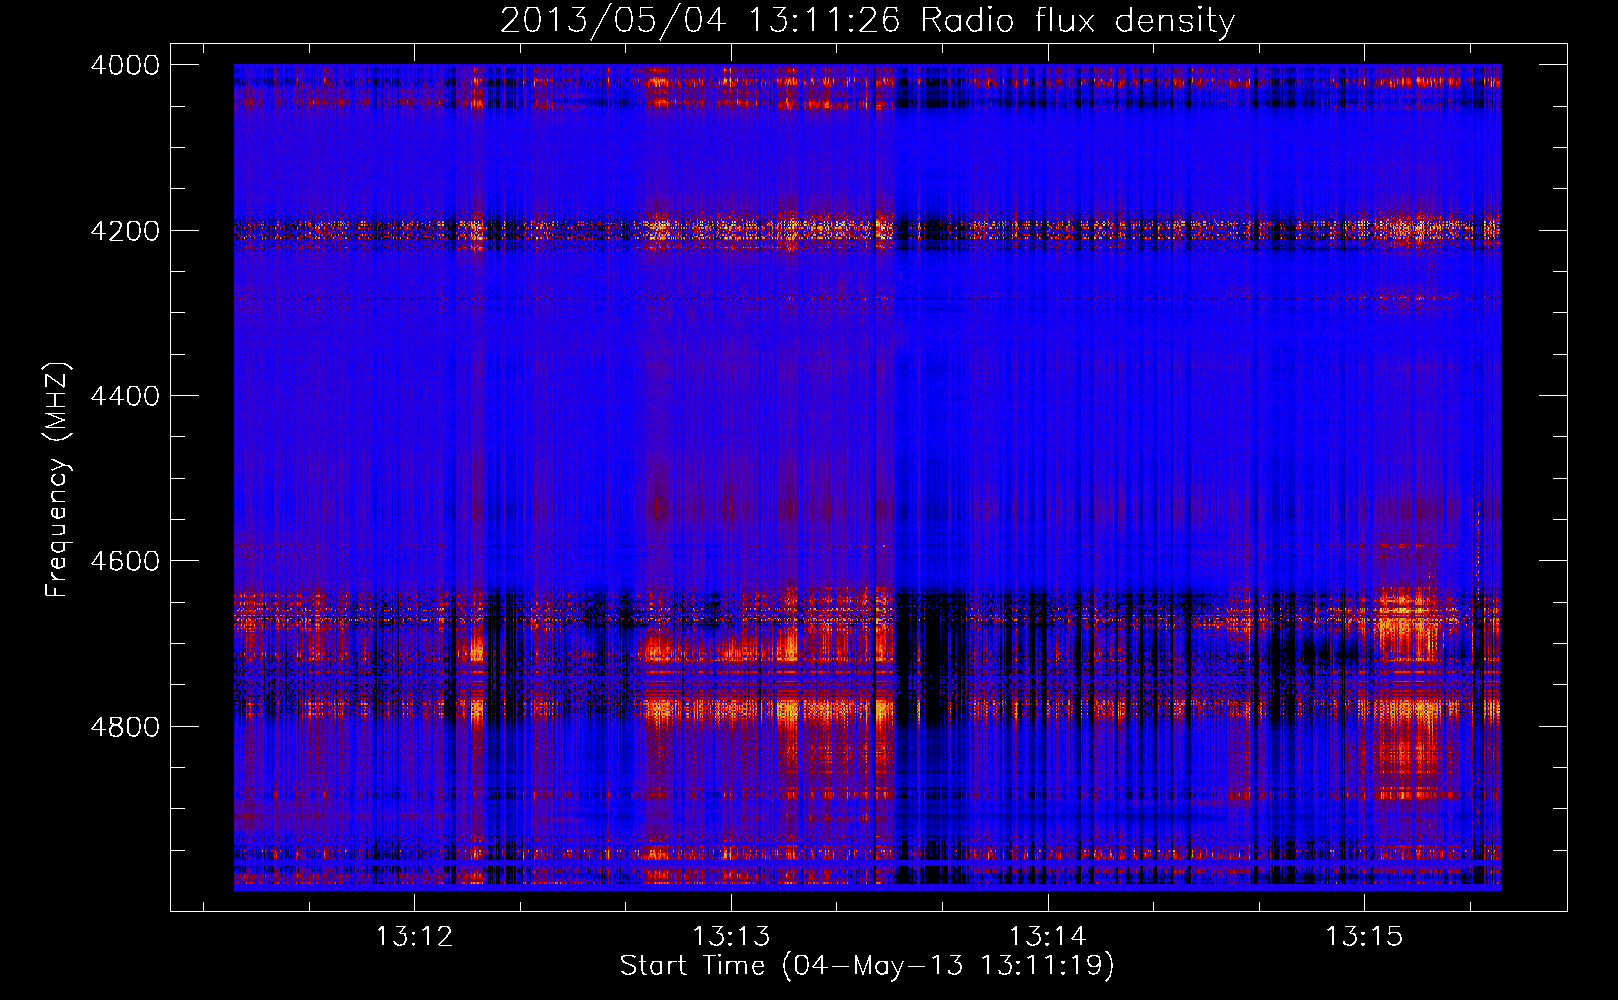Click the plot title "2013/05/04 13:11:26 Radio flux density"
Screen dimensions: 1618x1000
click(x=867, y=20)
